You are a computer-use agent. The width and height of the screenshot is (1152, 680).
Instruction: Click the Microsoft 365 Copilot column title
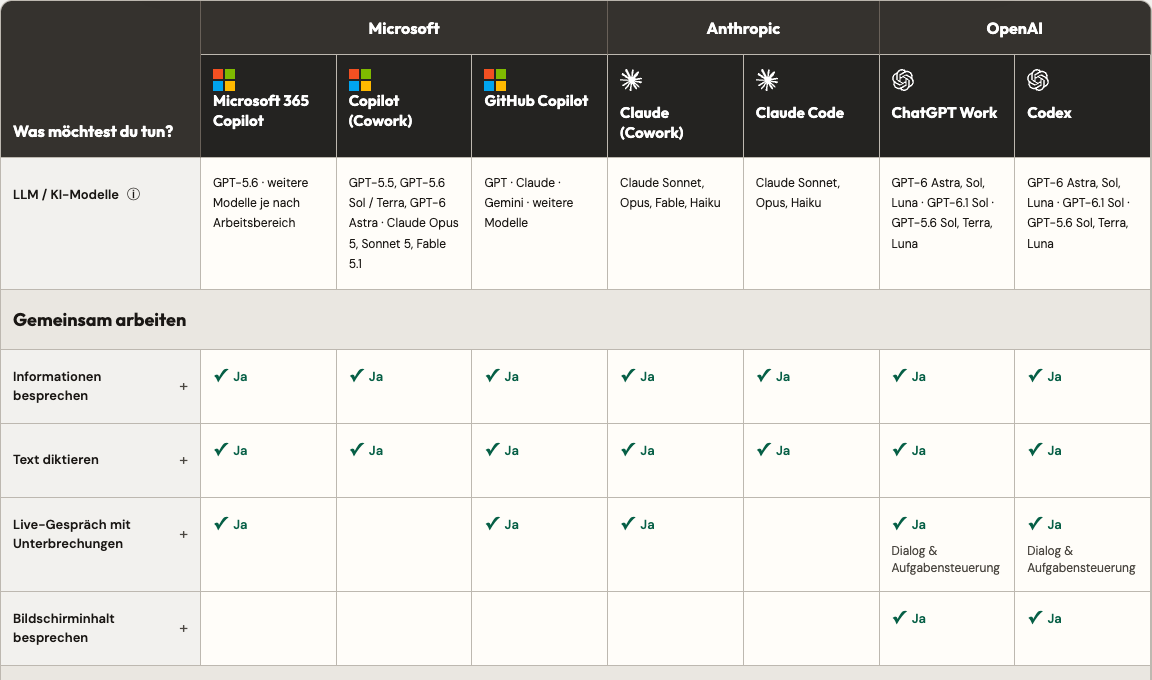[261, 111]
